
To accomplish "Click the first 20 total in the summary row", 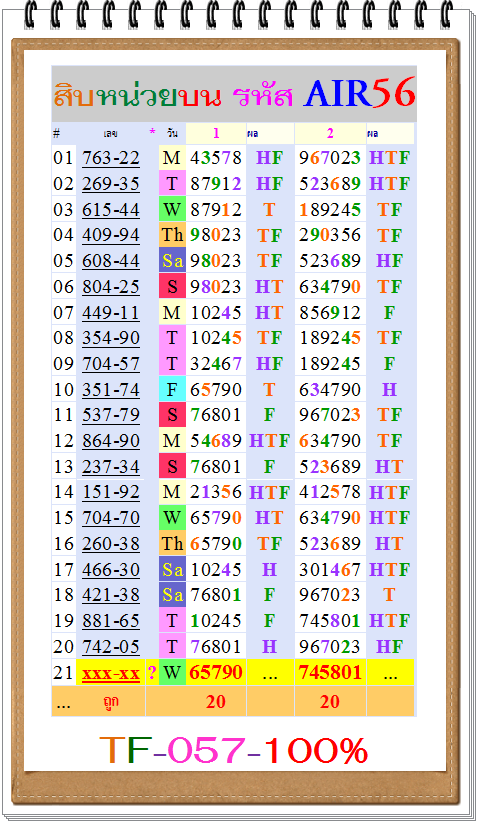I will coord(216,702).
